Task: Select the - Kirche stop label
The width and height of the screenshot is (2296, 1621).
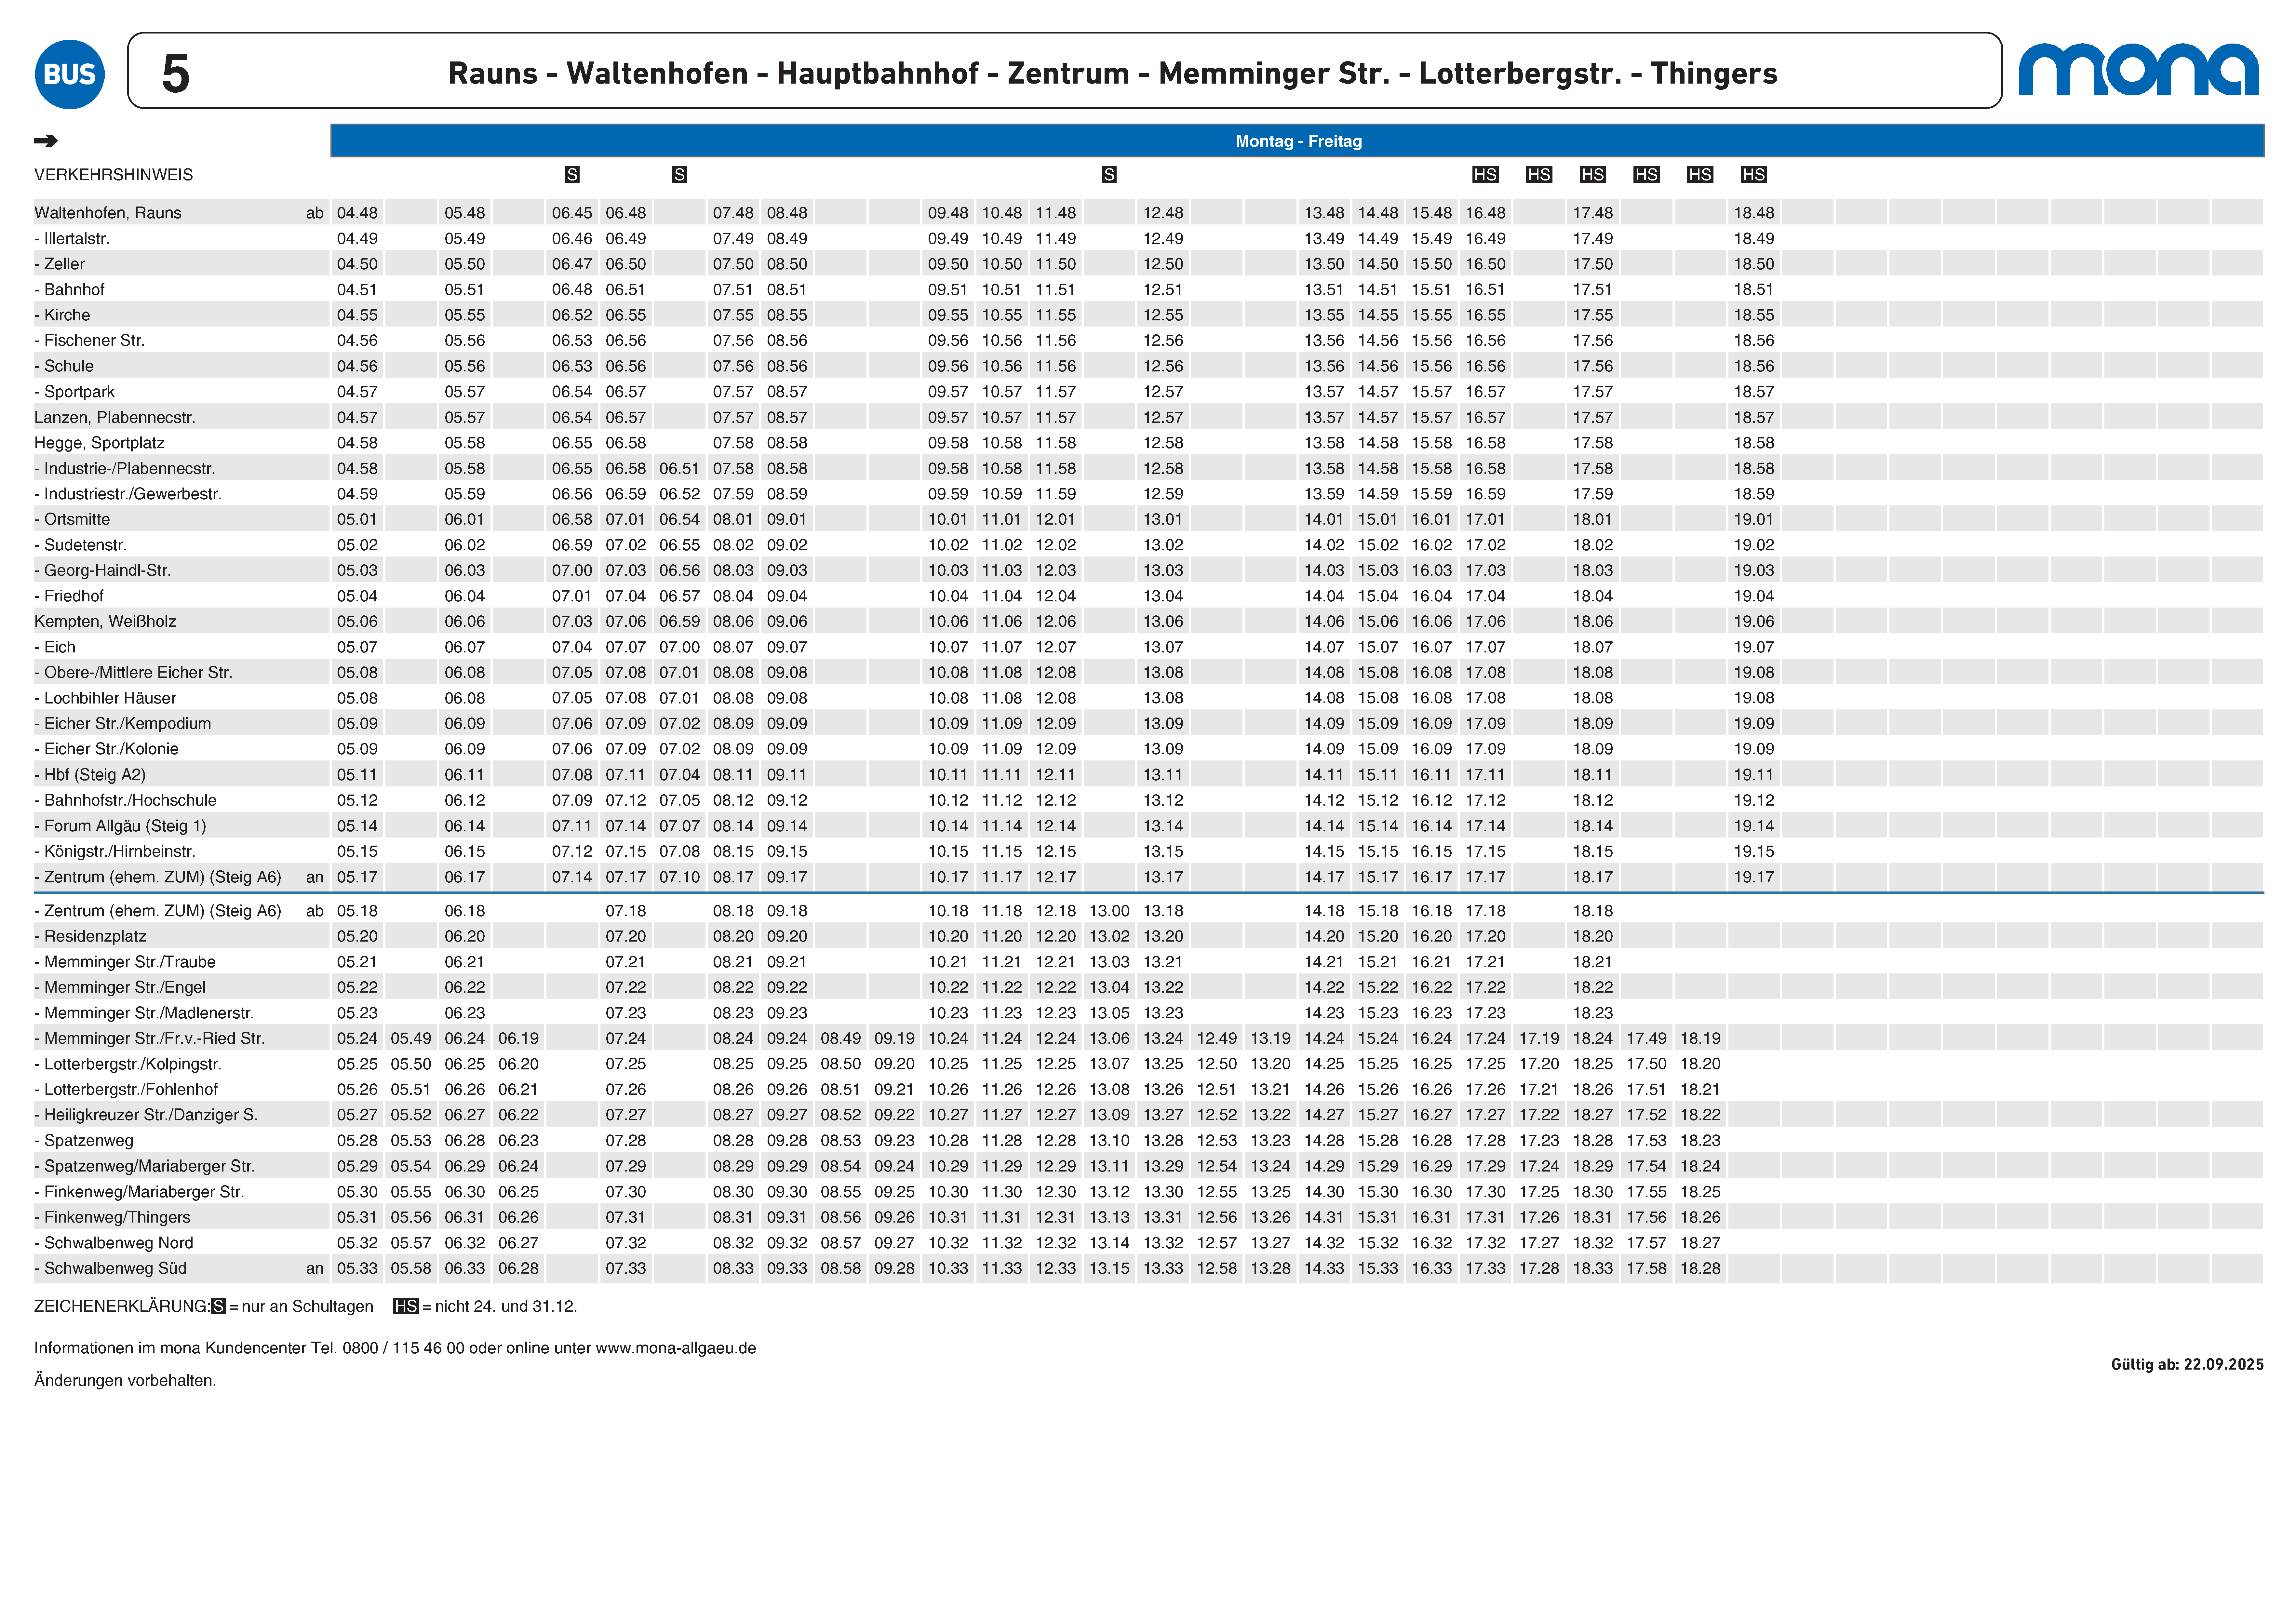Action: [x=62, y=315]
